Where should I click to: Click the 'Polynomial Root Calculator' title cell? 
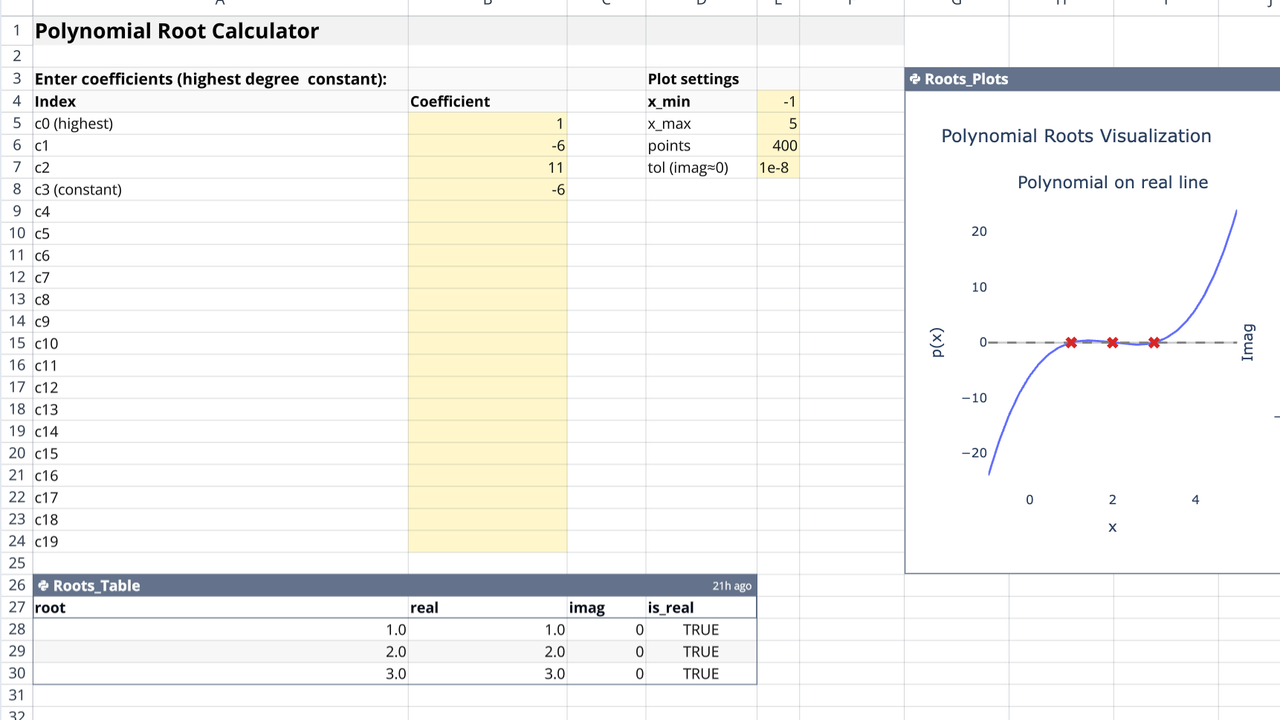(x=220, y=31)
